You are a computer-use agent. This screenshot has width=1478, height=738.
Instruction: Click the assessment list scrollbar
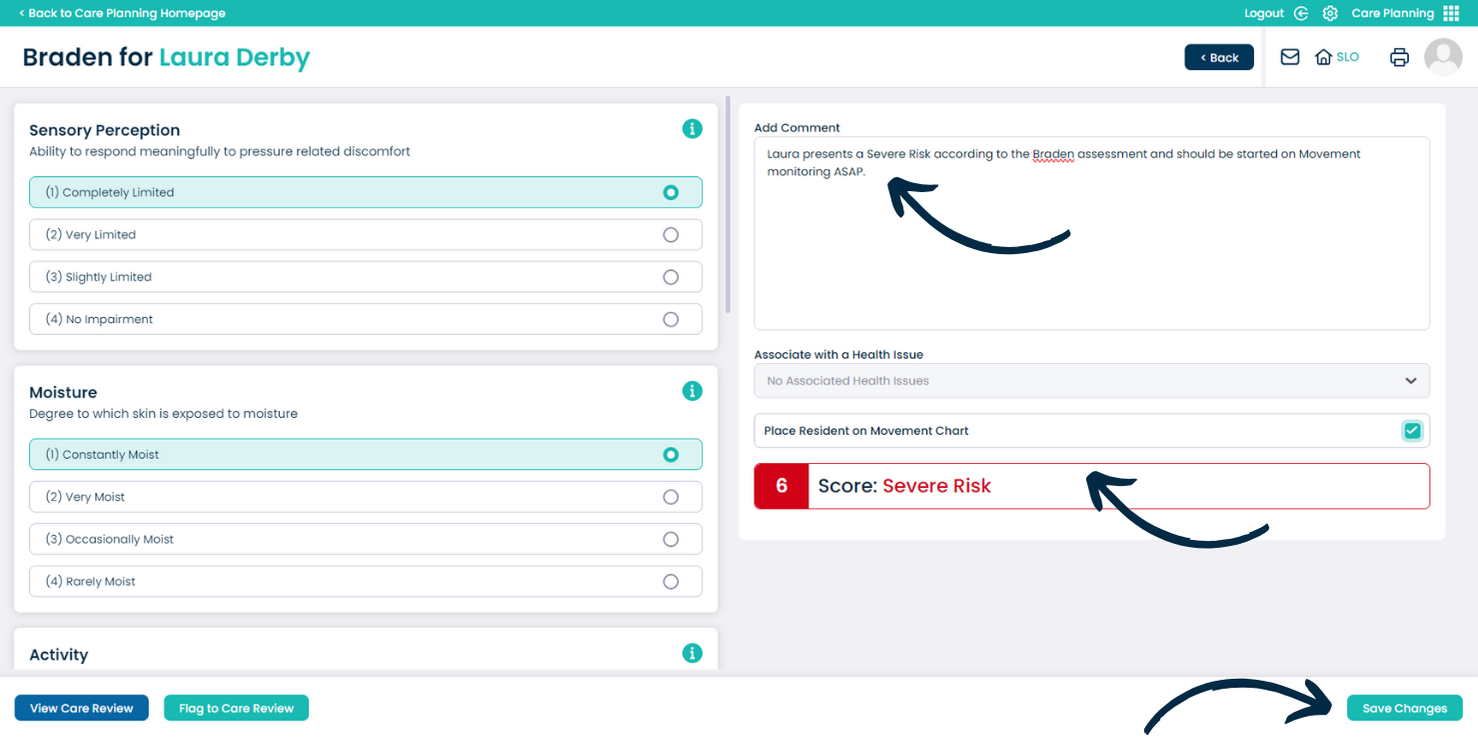pos(728,205)
